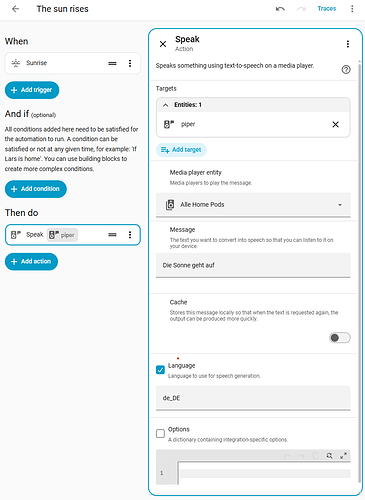Click the Add trigger button

click(32, 90)
